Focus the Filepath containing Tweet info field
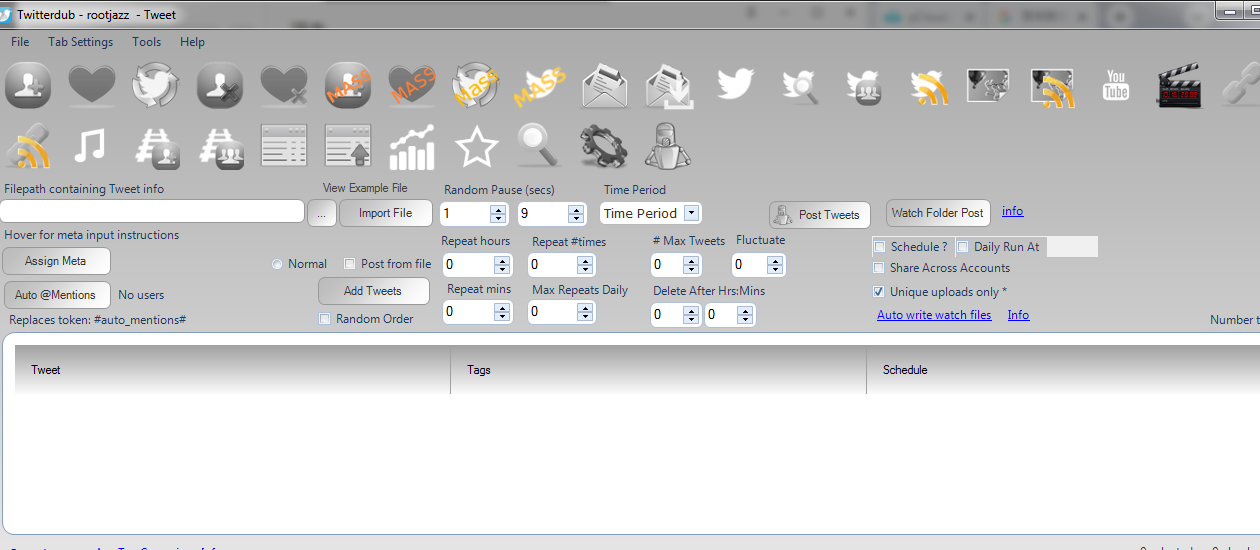Image resolution: width=1260 pixels, height=550 pixels. pyautogui.click(x=152, y=211)
